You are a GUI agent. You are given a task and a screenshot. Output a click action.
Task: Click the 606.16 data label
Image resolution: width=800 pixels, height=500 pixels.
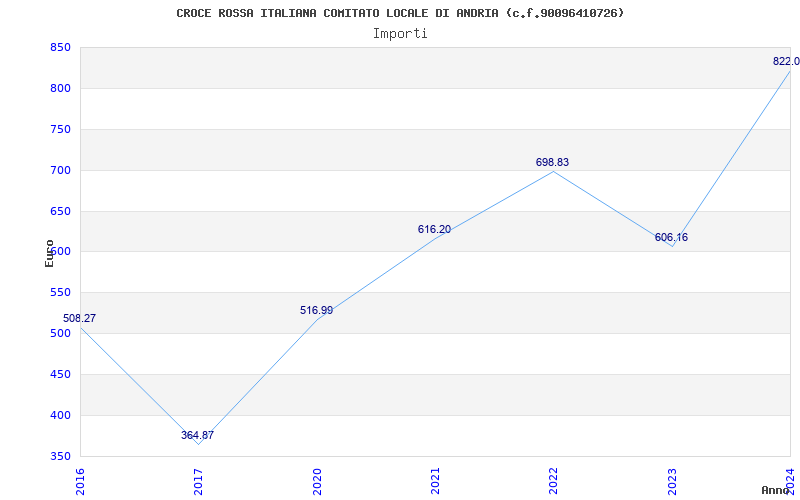click(671, 237)
